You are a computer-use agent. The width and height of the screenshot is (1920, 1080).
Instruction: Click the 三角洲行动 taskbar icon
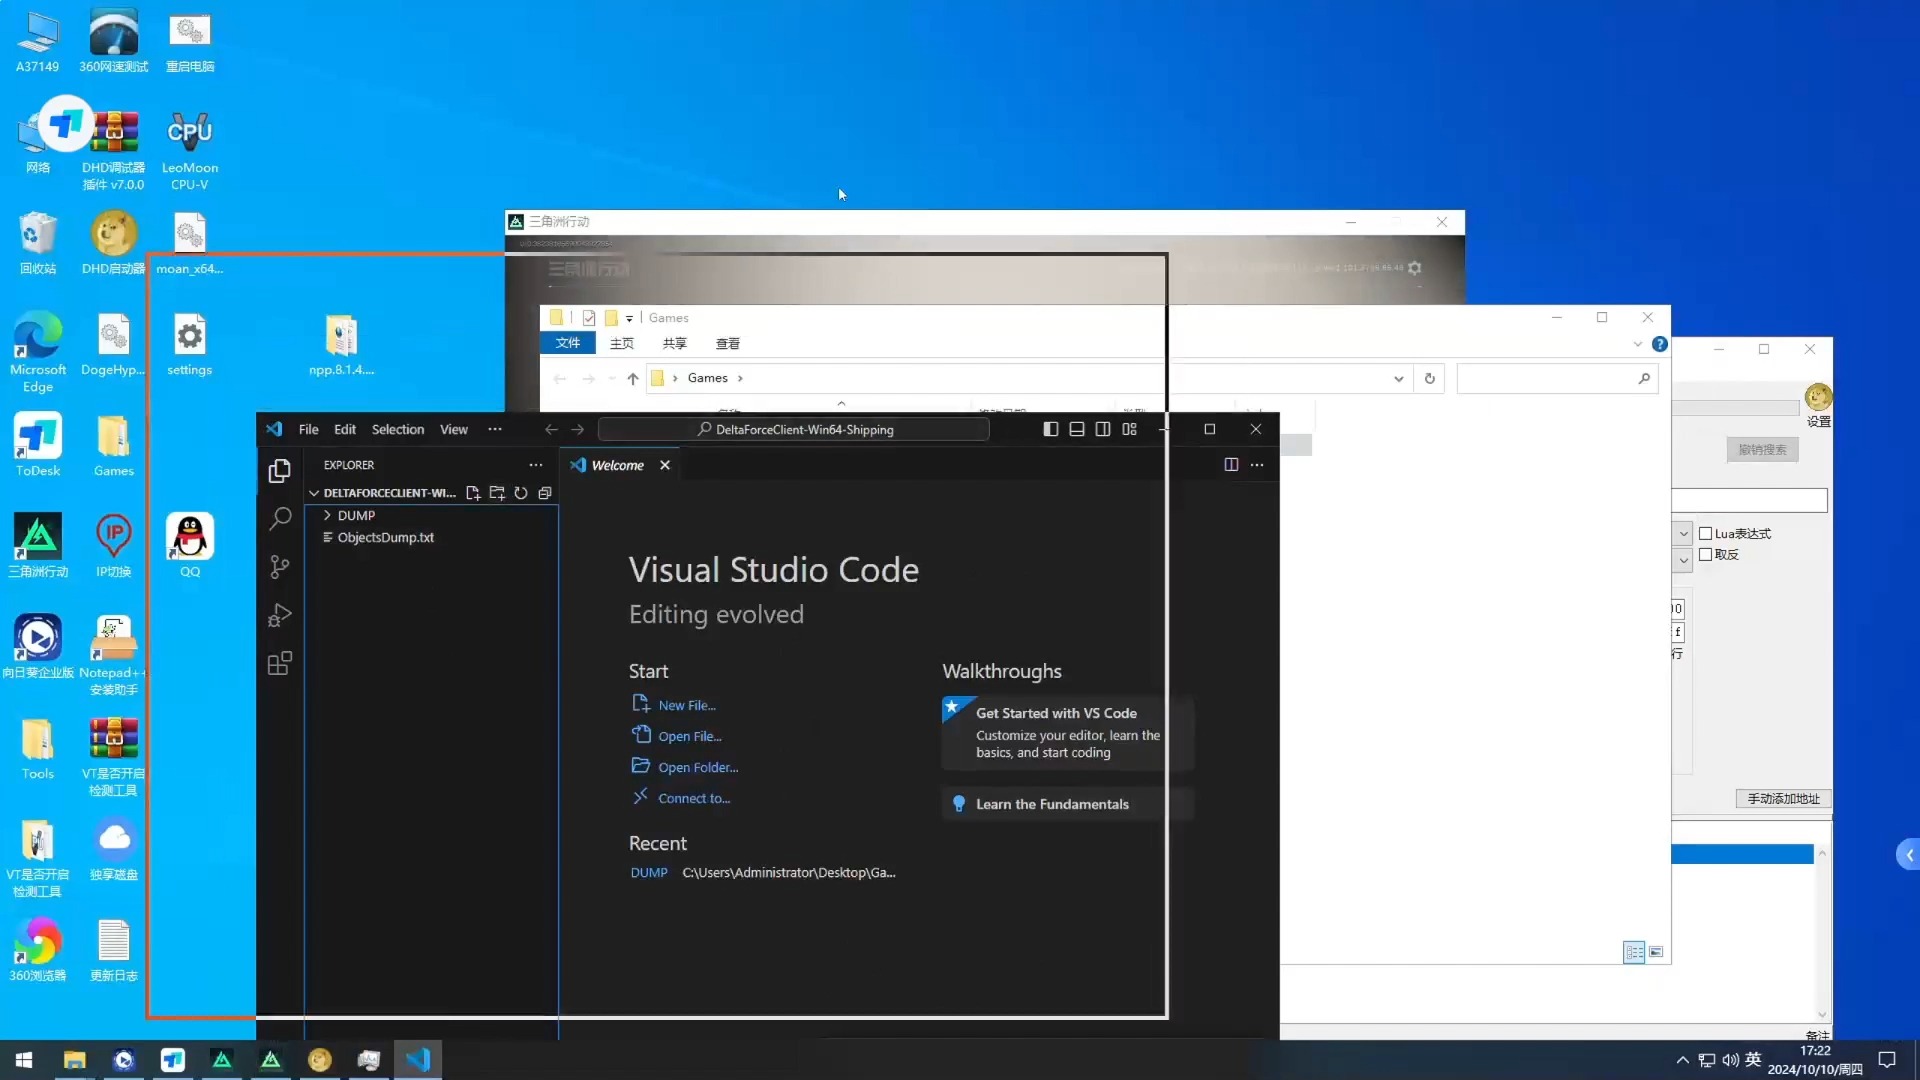click(x=220, y=1059)
